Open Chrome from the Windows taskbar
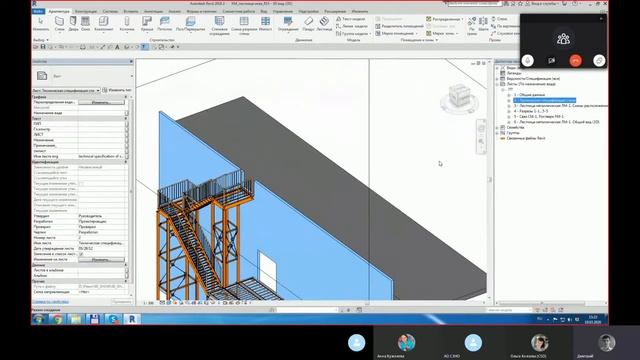The image size is (640, 360). click(57, 319)
